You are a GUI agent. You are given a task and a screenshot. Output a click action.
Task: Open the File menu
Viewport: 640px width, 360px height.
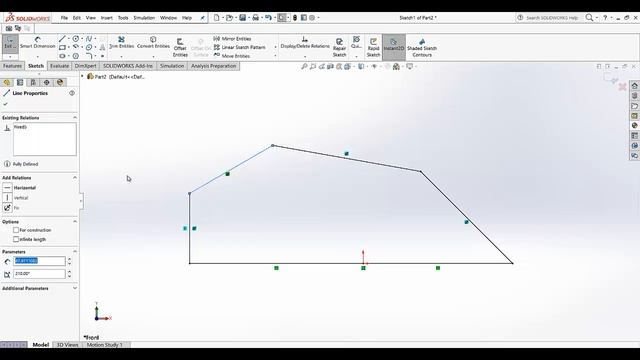point(64,18)
